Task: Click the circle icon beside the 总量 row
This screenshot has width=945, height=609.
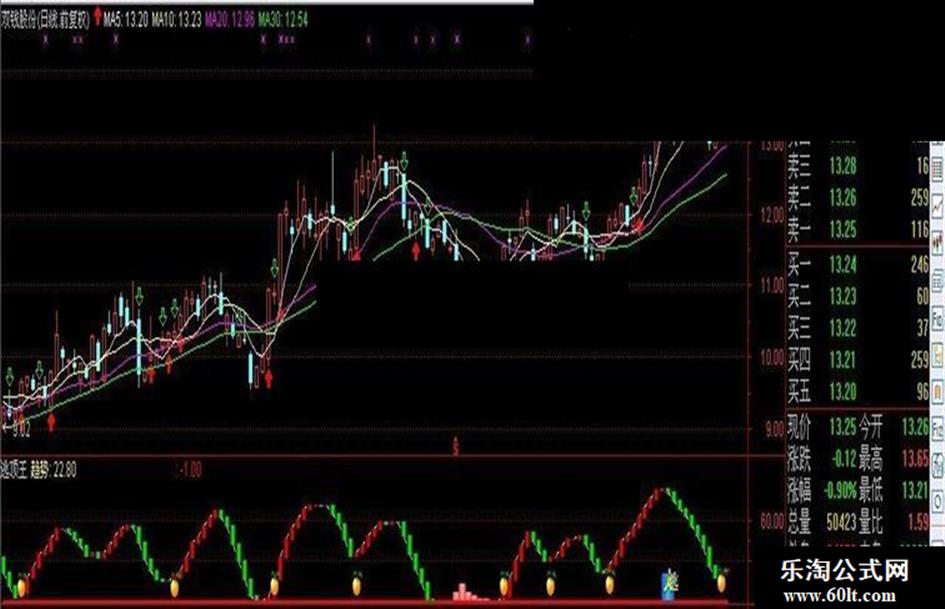Action: [x=937, y=500]
